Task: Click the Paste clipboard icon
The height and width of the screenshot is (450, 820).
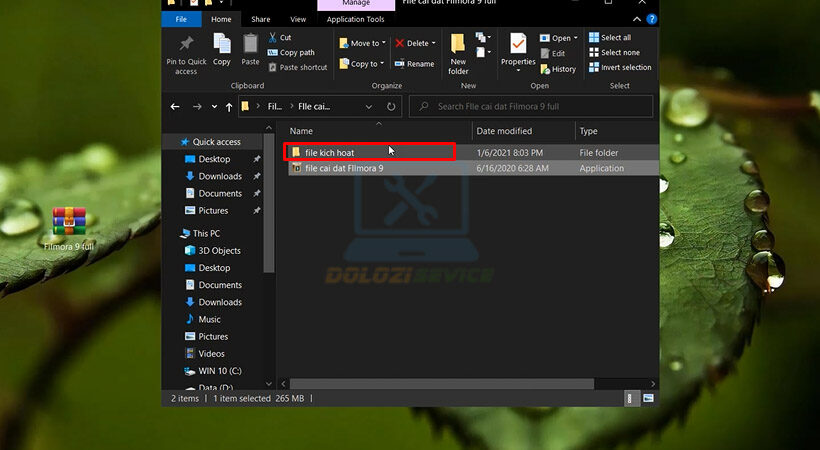Action: (x=250, y=46)
